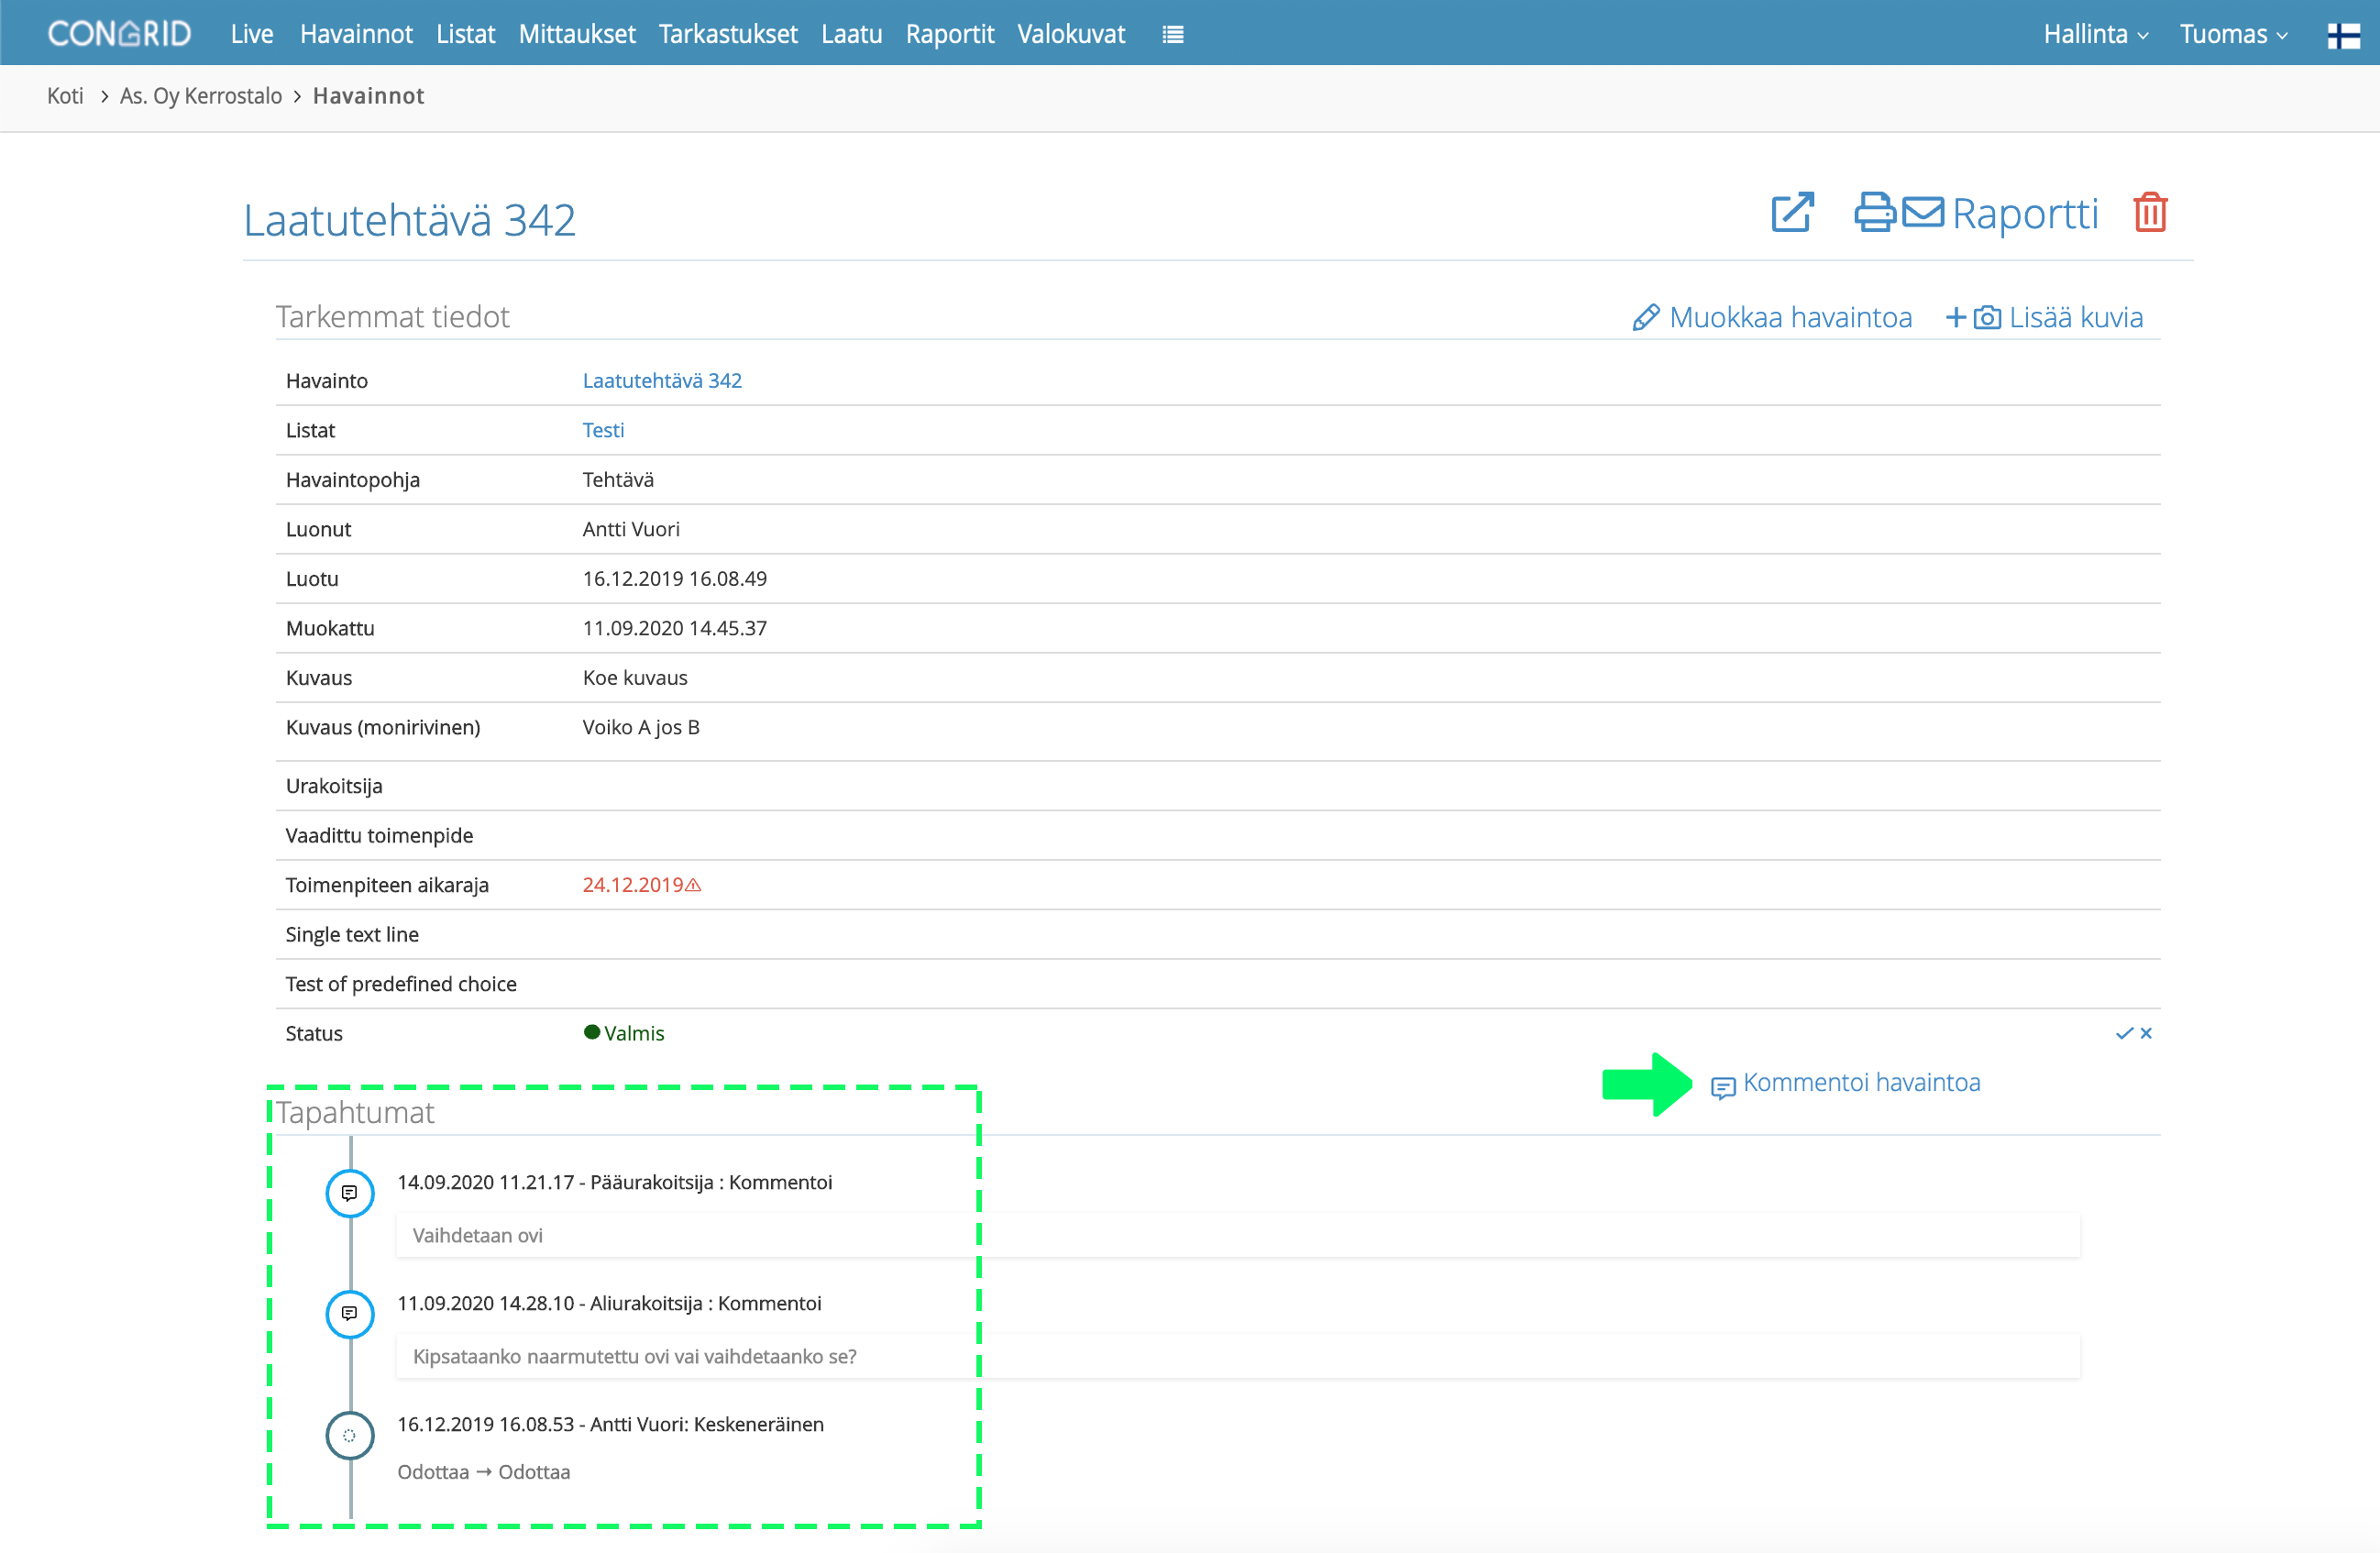
Task: Accept status with the checkmark icon
Action: click(x=2124, y=1033)
